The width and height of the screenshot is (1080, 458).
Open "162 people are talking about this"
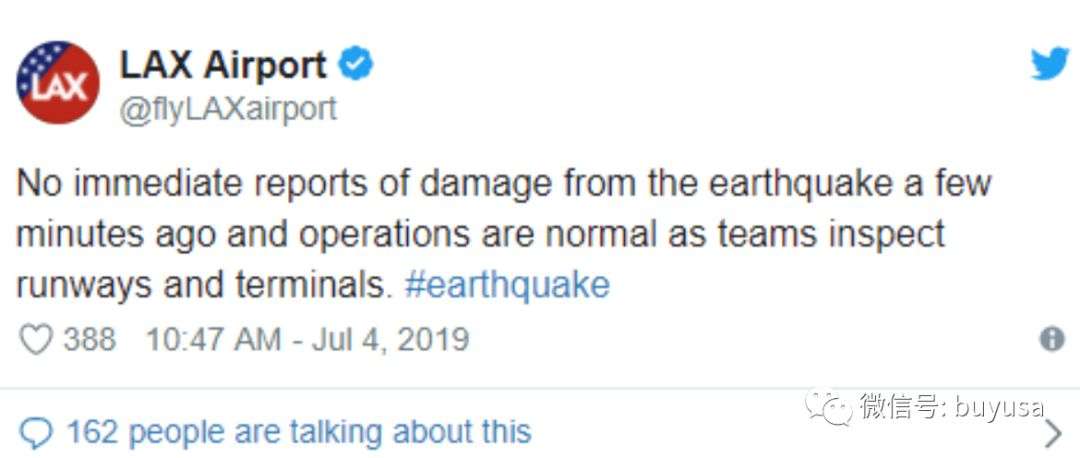[298, 433]
